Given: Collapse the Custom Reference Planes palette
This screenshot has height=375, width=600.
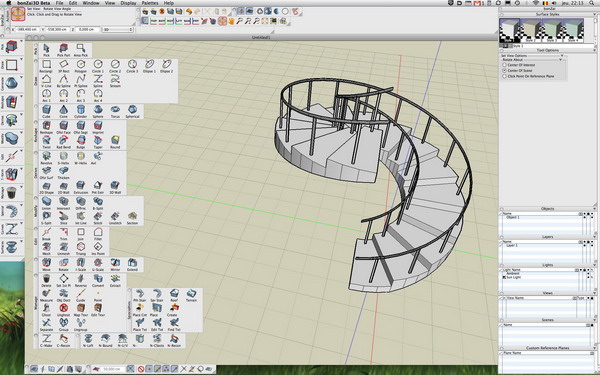Looking at the screenshot, I should (595, 348).
